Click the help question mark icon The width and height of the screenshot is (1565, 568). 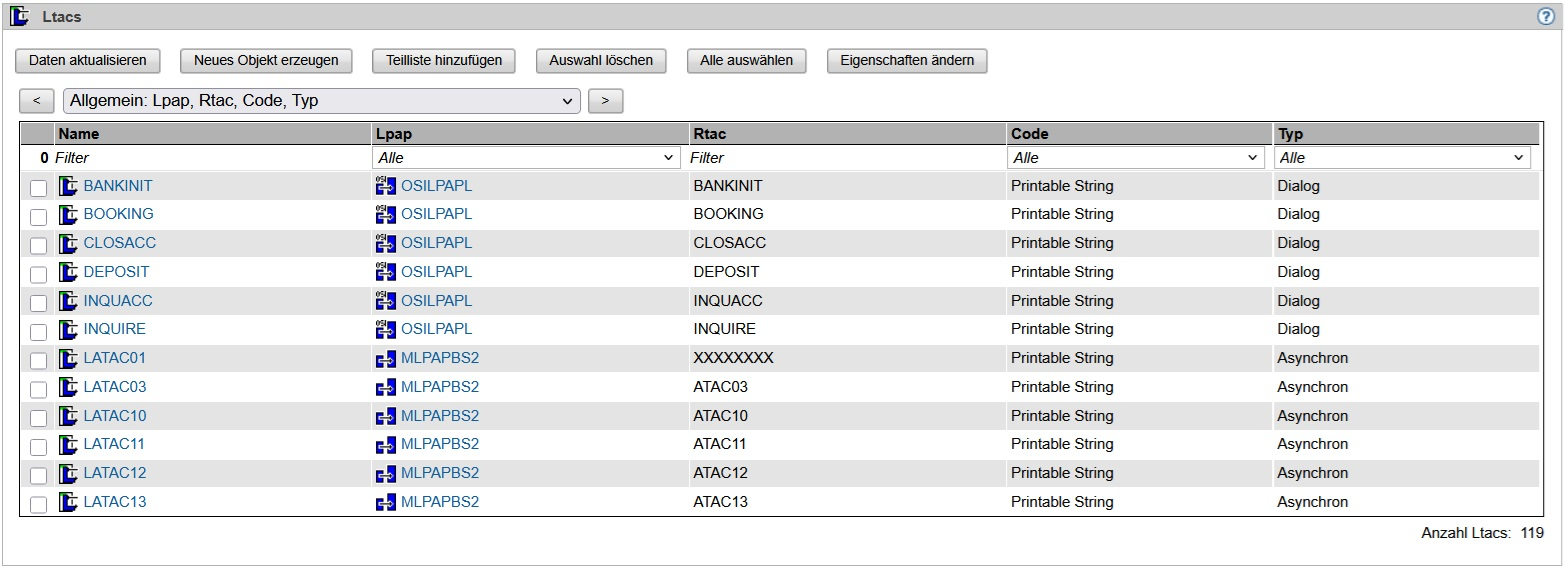1547,16
